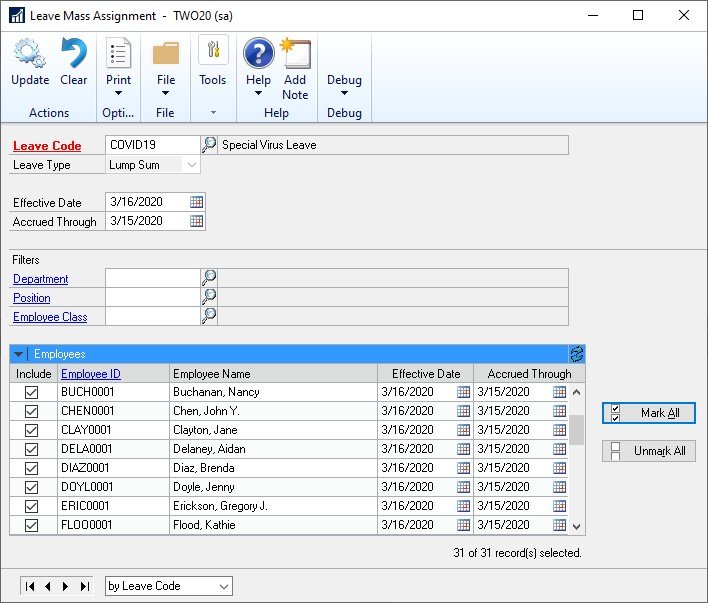
Task: Open the Print options icon
Action: coord(118,53)
